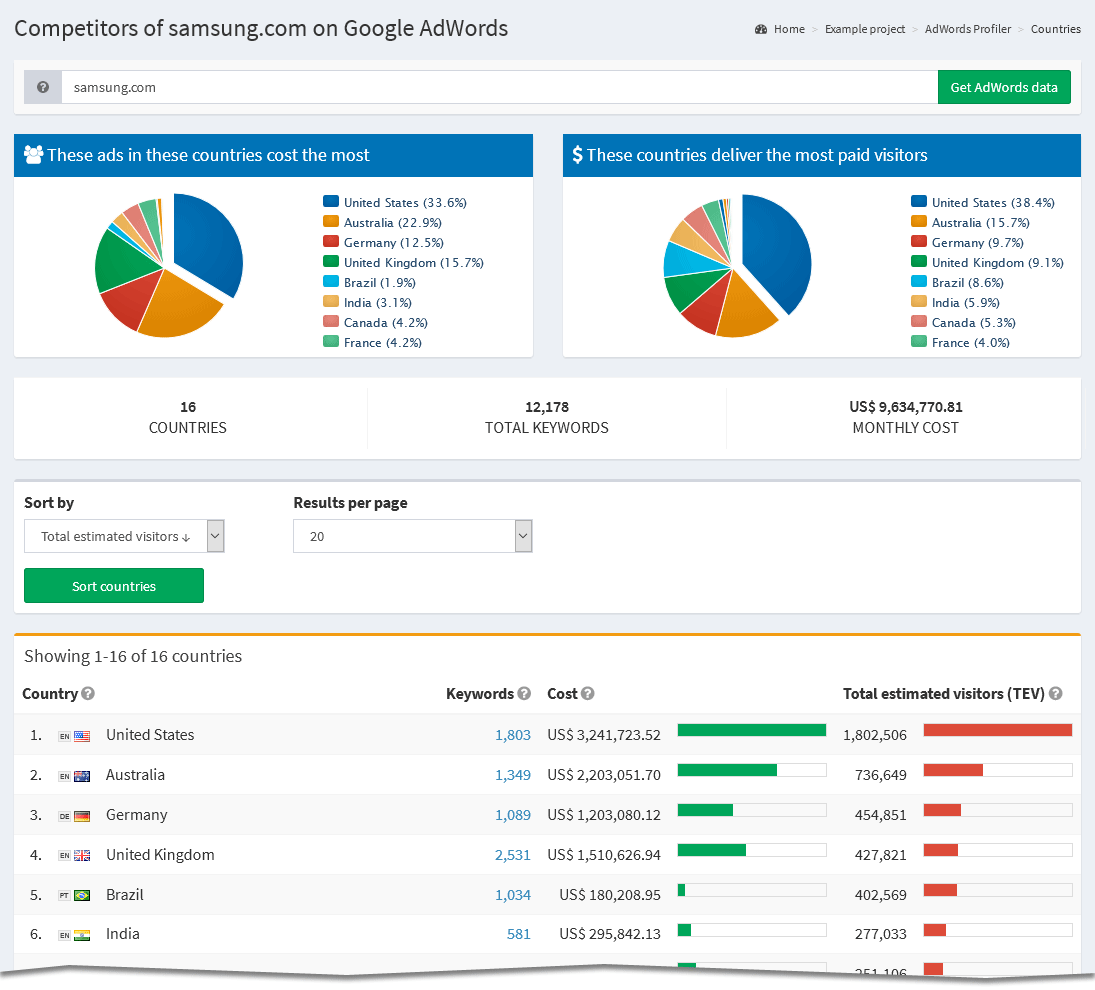Click the Sort countries button
The height and width of the screenshot is (990, 1095).
pos(113,585)
